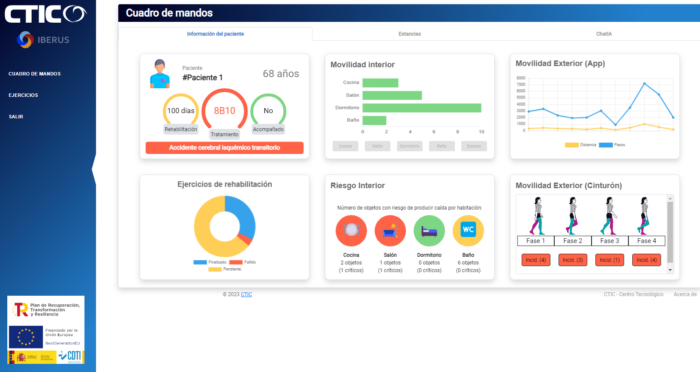The width and height of the screenshot is (700, 372).
Task: Open the Acerca de footer link
Action: coord(685,294)
